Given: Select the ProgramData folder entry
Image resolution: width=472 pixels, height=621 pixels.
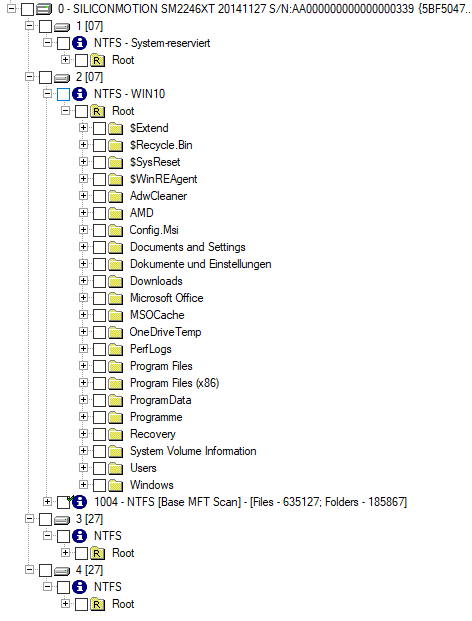Looking at the screenshot, I should coord(160,400).
